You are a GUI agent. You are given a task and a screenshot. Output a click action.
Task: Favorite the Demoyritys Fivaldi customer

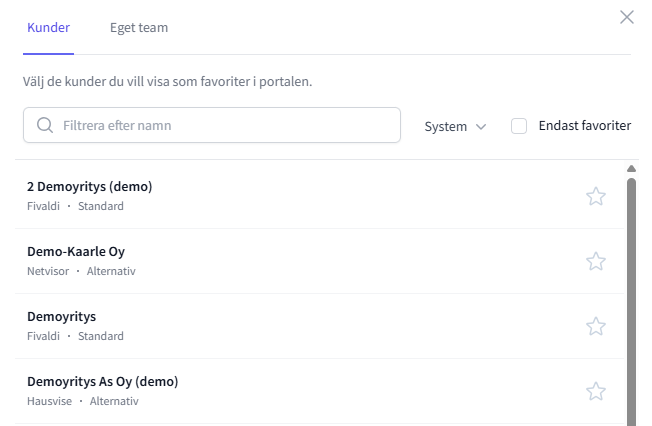click(x=596, y=326)
